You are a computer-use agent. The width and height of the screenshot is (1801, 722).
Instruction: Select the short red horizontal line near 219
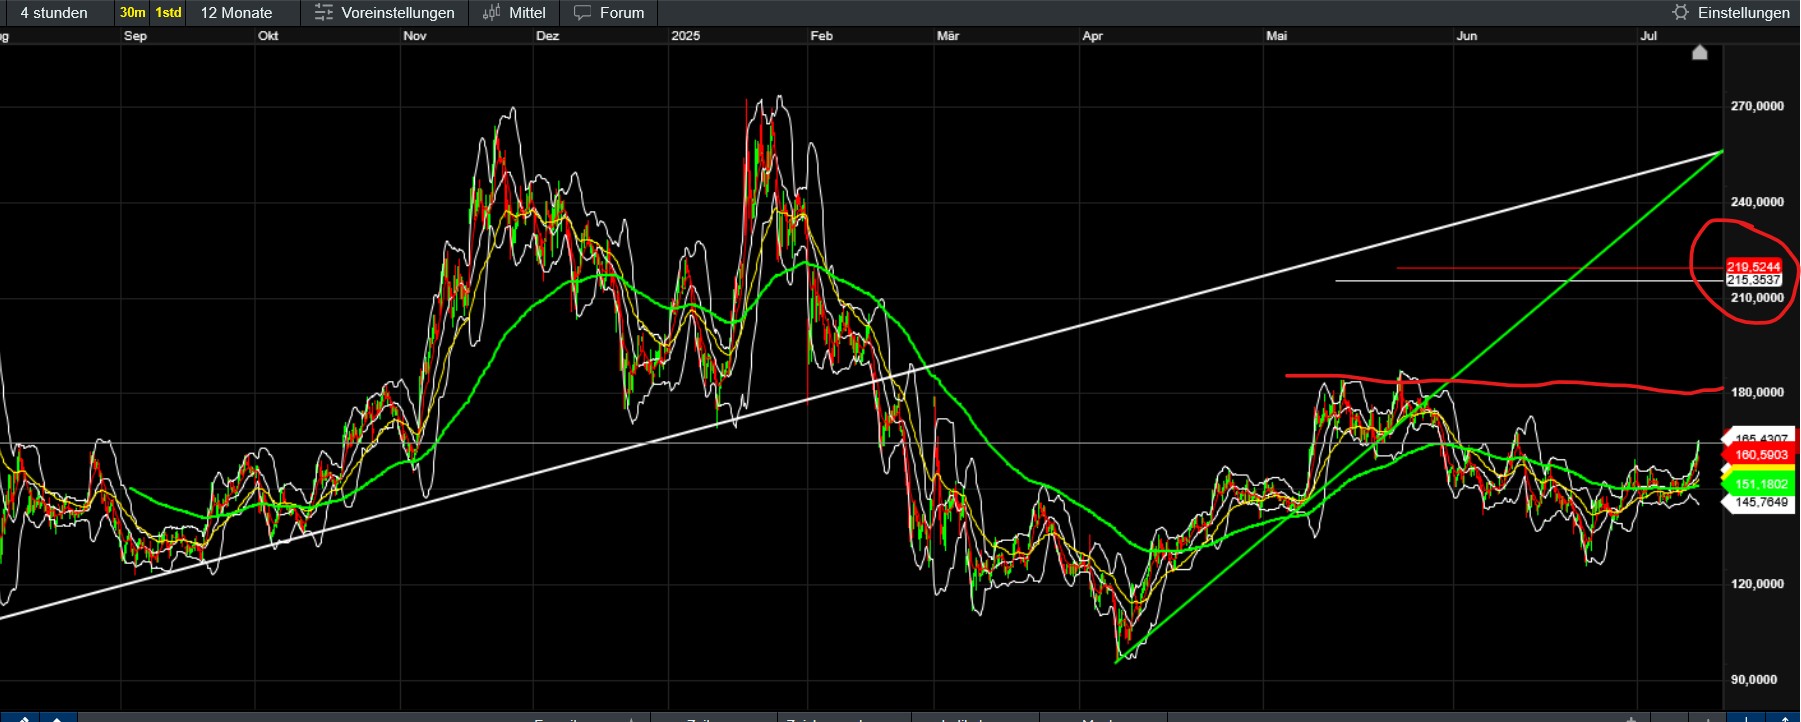[1560, 268]
